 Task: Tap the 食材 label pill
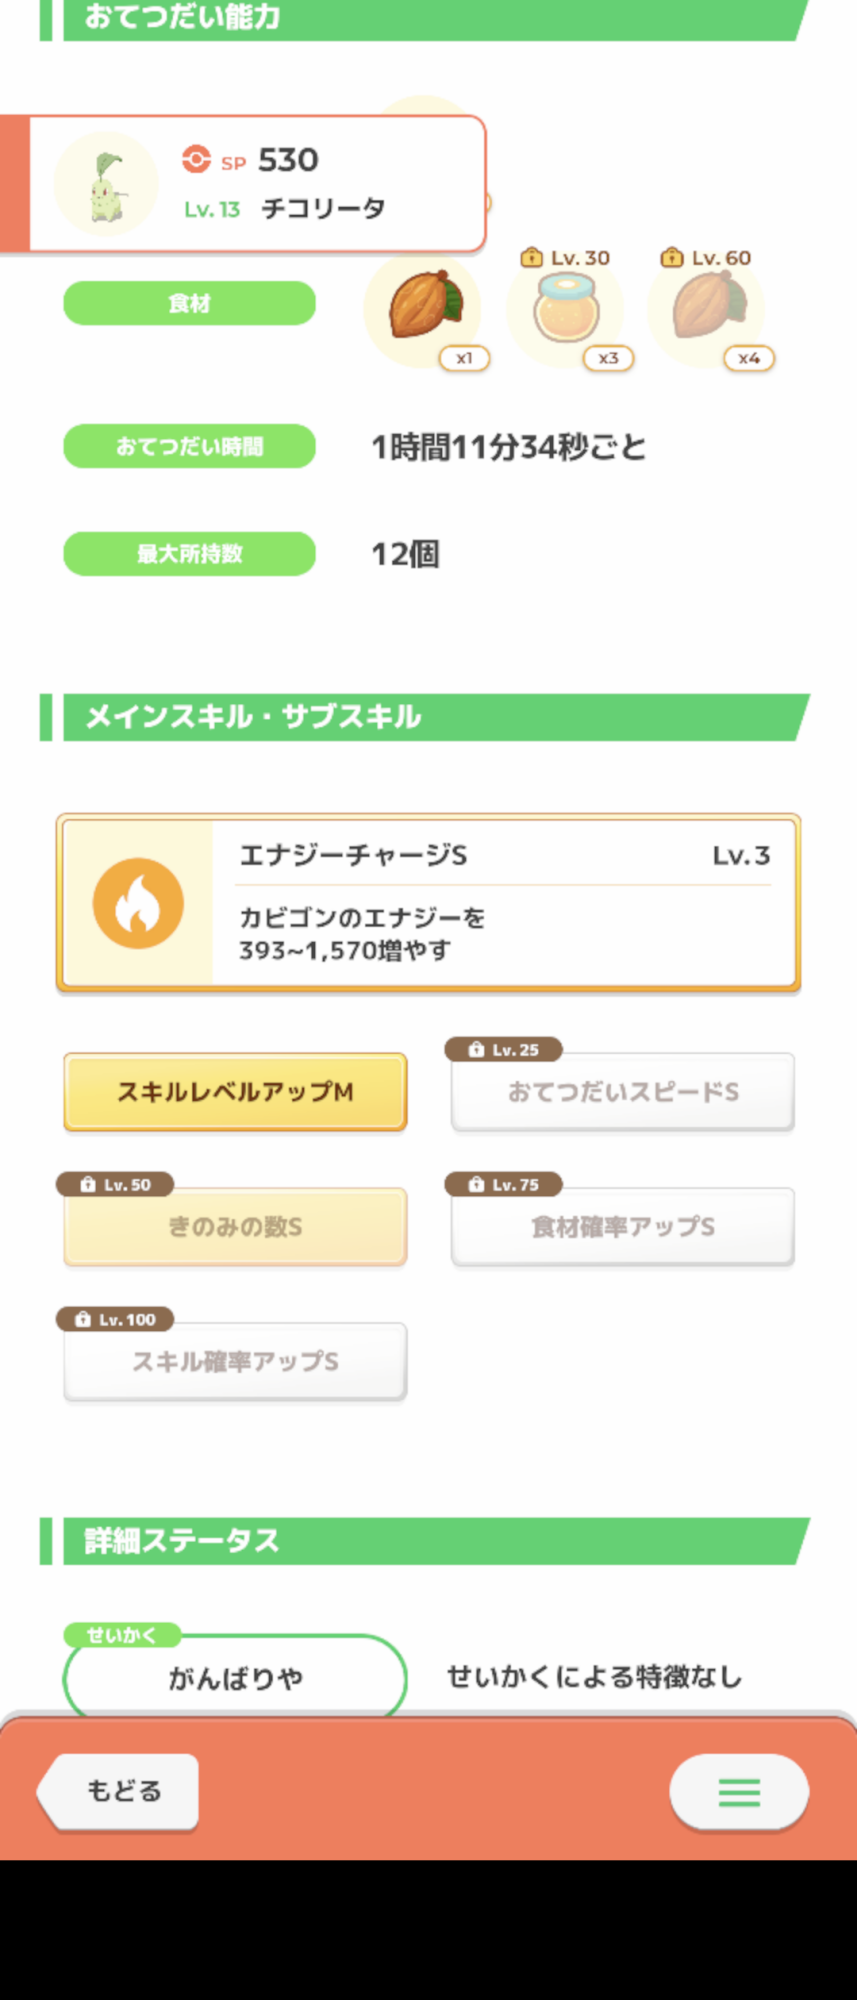(189, 303)
